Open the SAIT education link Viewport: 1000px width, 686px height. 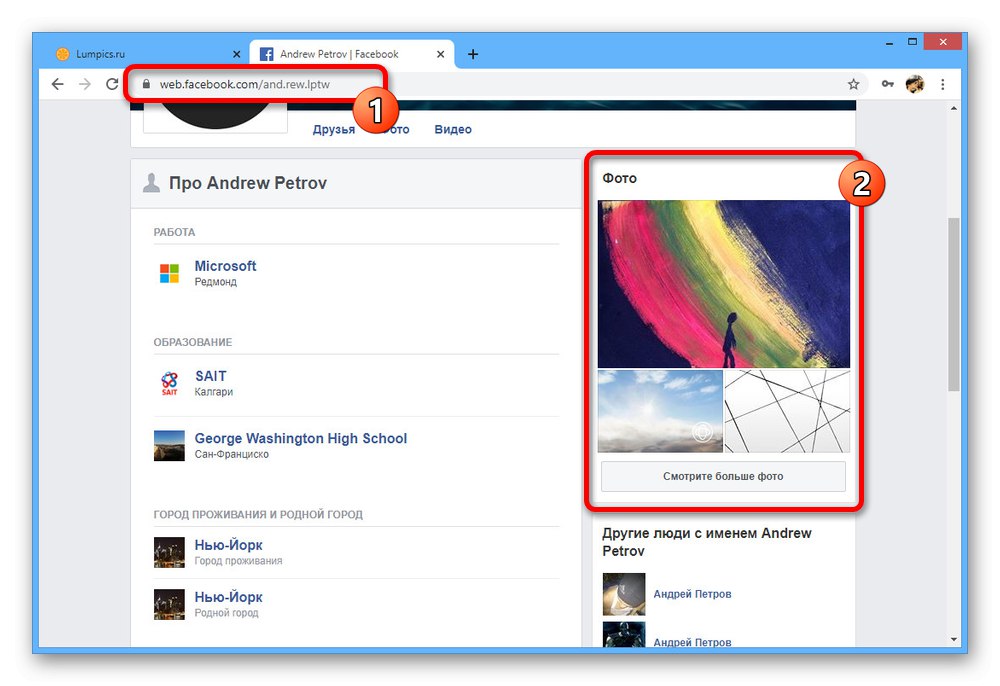coord(210,376)
